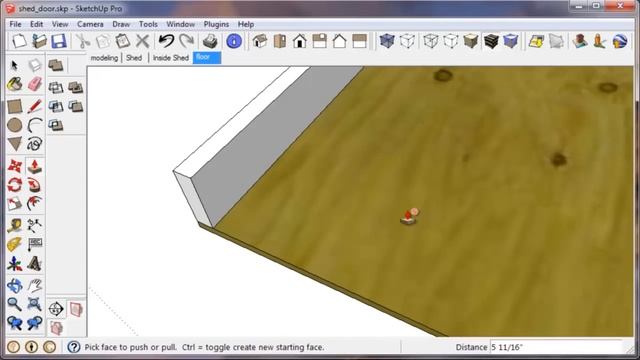
Task: Open Google Earth toolbar icon
Action: pos(620,41)
